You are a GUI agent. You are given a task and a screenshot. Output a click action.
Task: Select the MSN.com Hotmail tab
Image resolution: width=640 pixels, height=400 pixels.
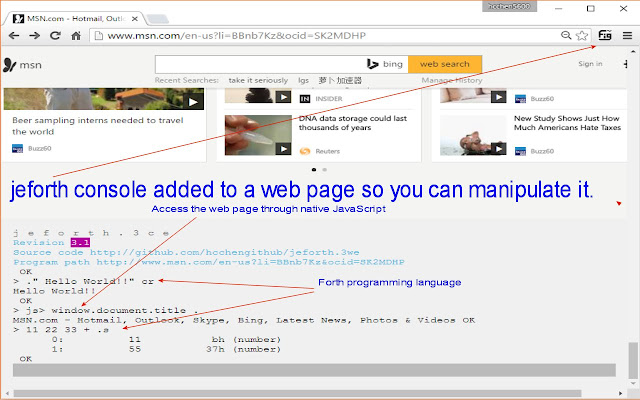tap(76, 18)
